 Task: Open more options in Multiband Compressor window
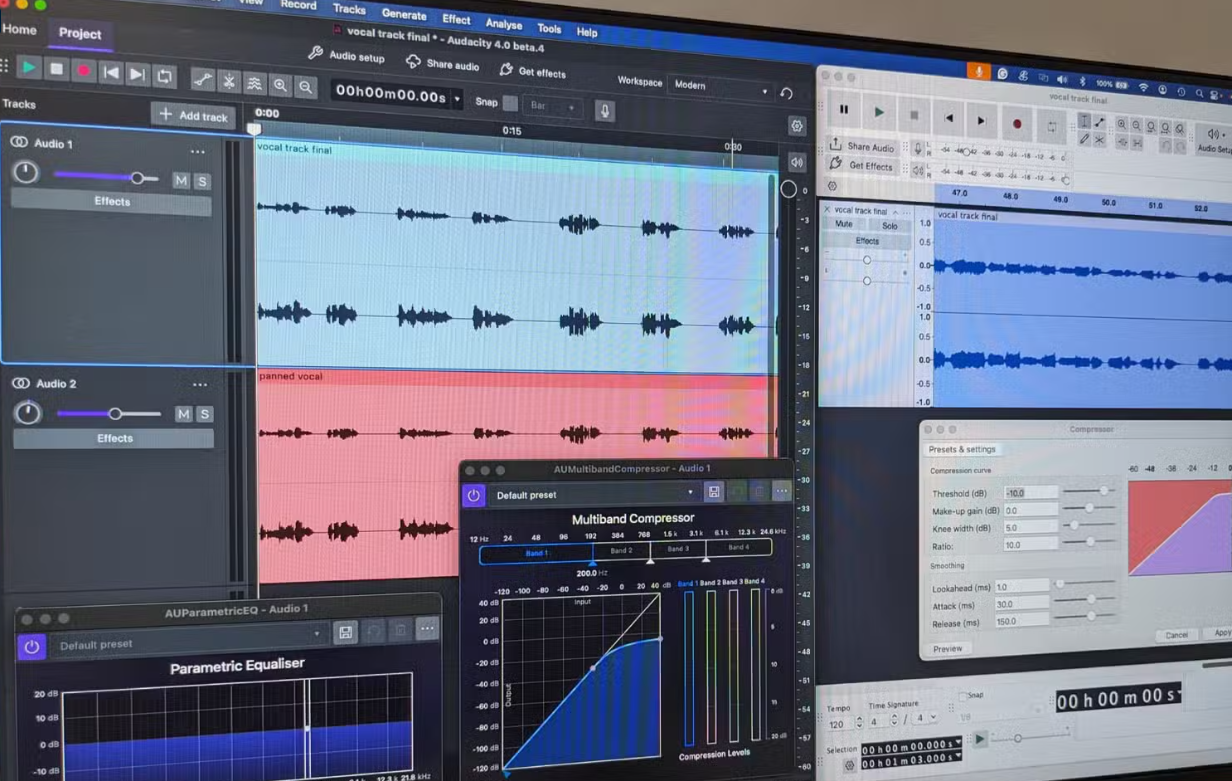click(782, 492)
